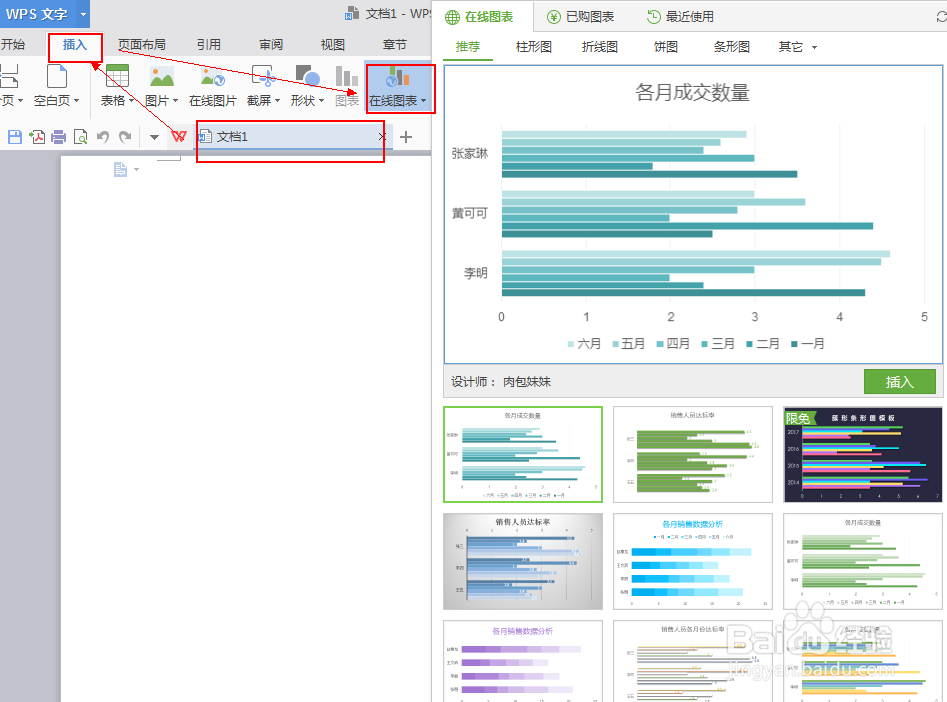
Task: Open the Print Preview icon
Action: pyautogui.click(x=80, y=137)
